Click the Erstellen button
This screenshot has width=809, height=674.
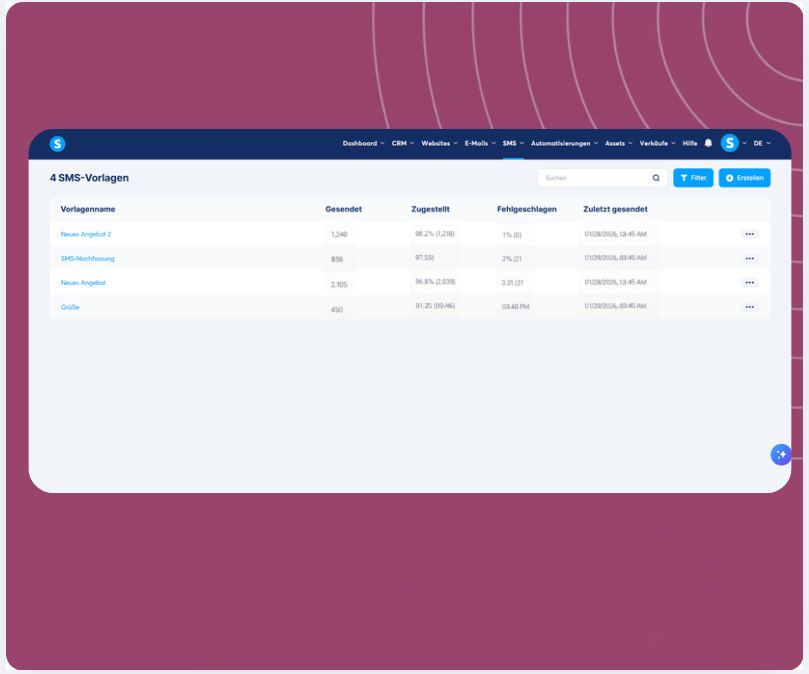[745, 178]
